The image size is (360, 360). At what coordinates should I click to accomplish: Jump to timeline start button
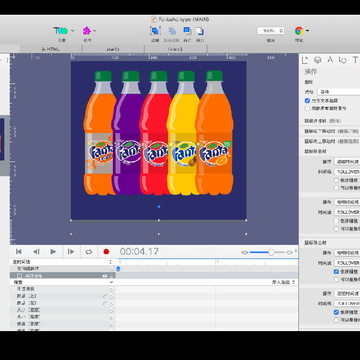(19, 252)
